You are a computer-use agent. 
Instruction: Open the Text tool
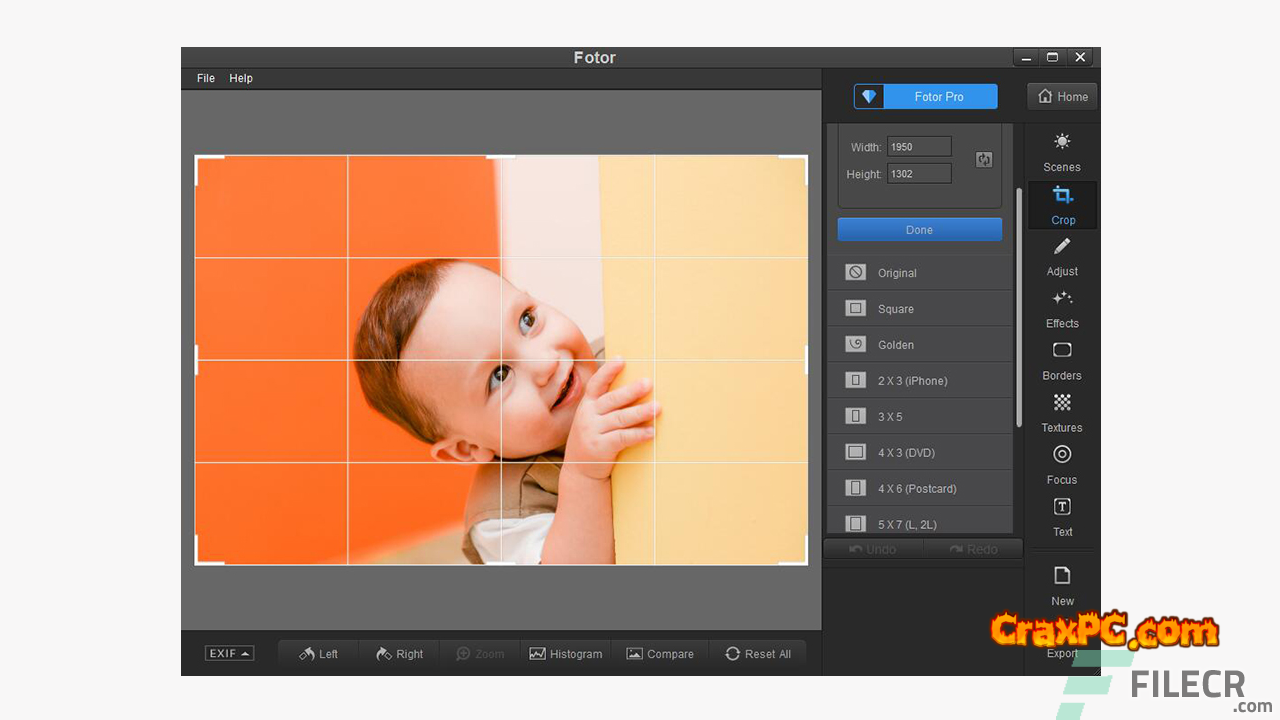1062,516
